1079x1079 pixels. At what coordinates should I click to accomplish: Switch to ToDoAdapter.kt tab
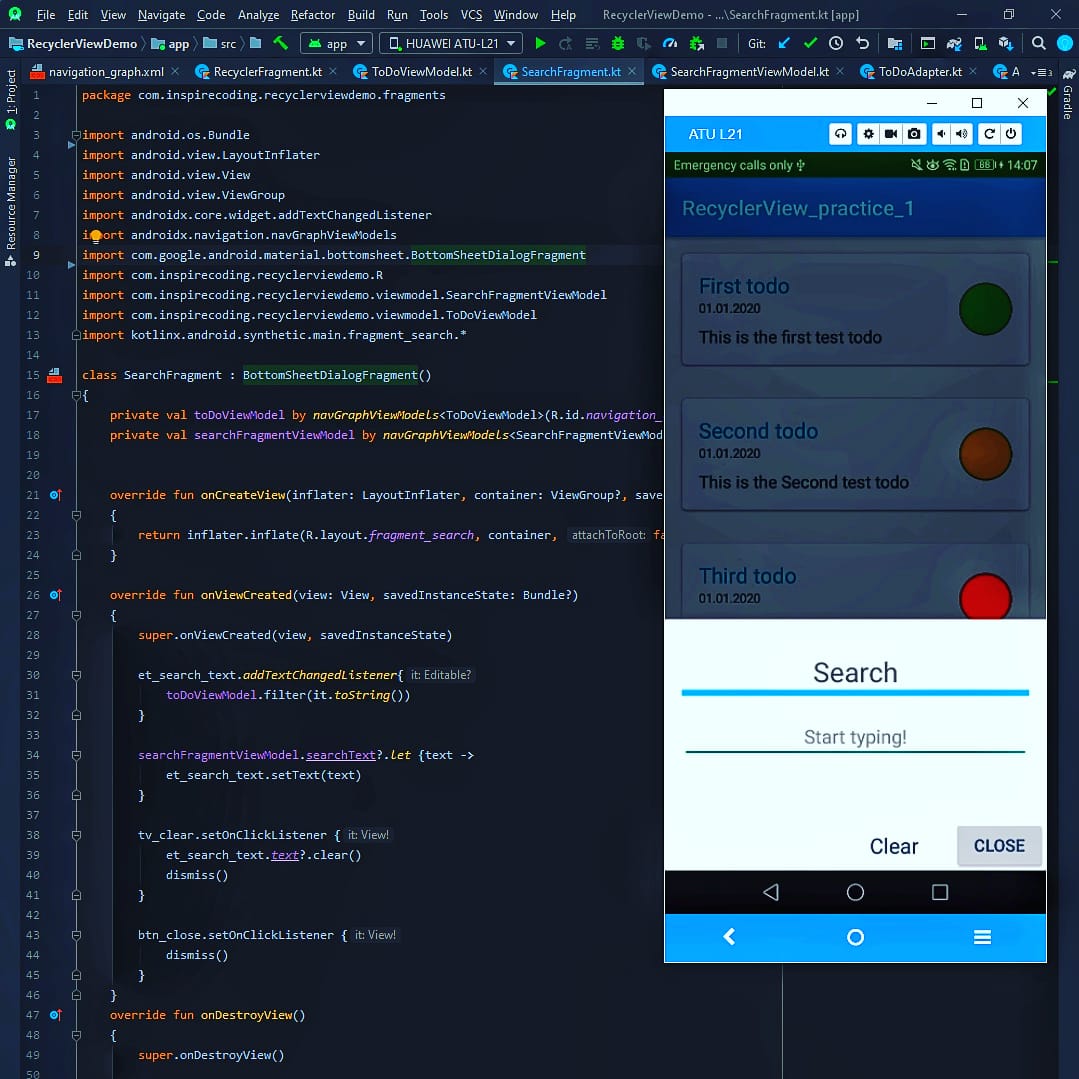pos(919,72)
